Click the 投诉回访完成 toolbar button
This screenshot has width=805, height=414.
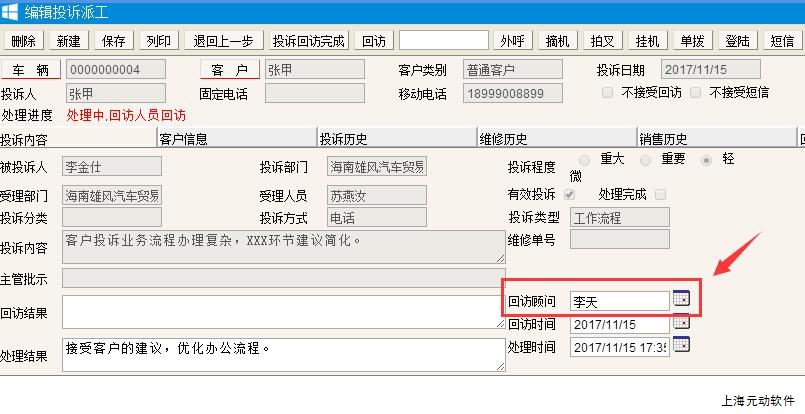click(309, 41)
